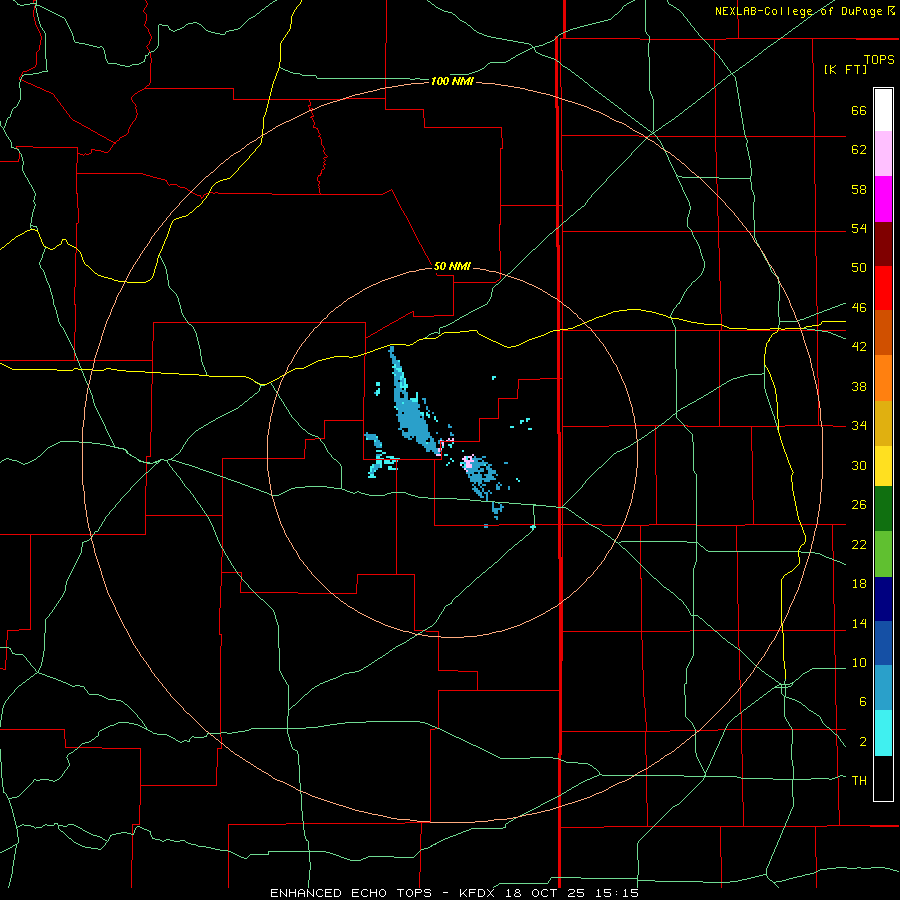Click the '14' legend value
Screen dimensions: 900x900
[x=859, y=623]
